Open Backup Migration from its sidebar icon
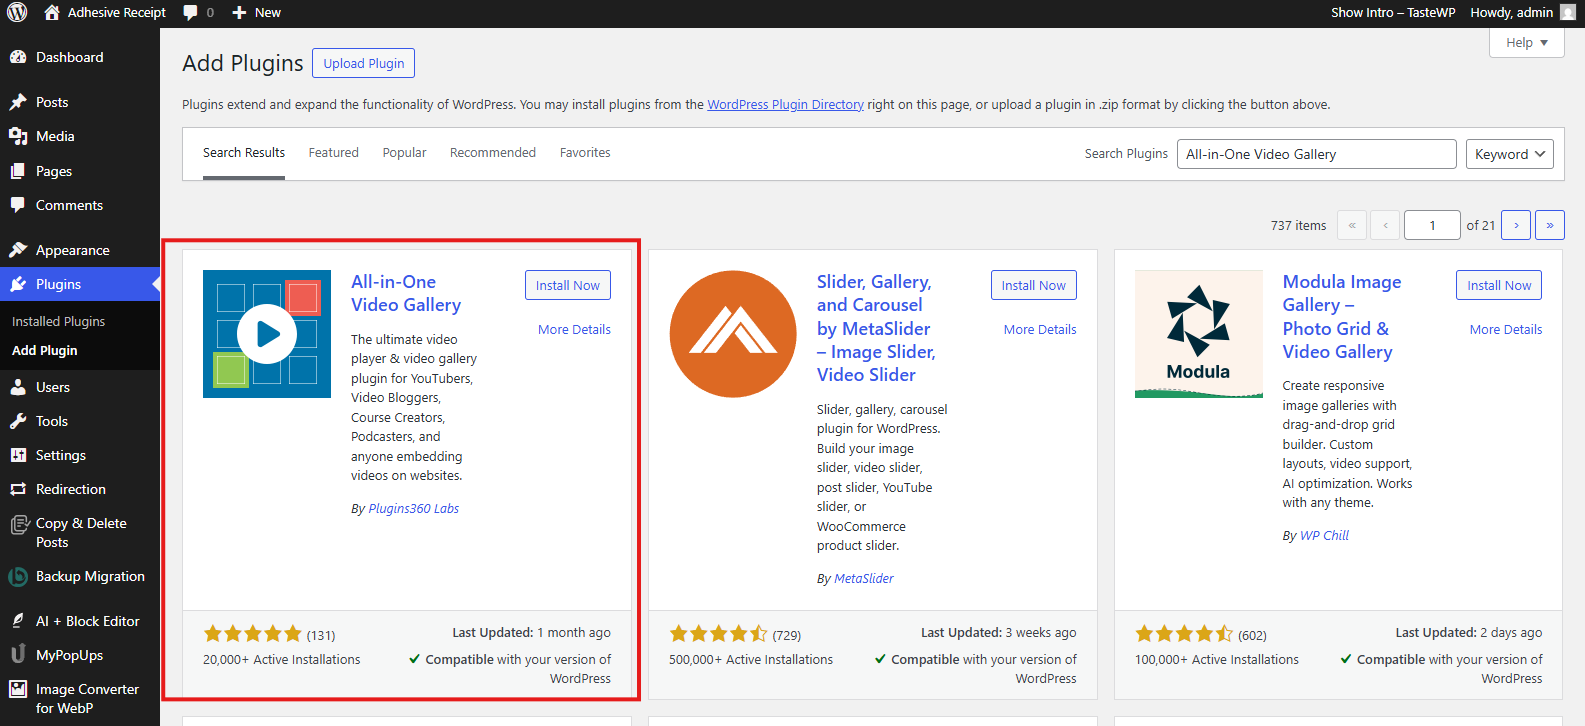 [x=18, y=577]
